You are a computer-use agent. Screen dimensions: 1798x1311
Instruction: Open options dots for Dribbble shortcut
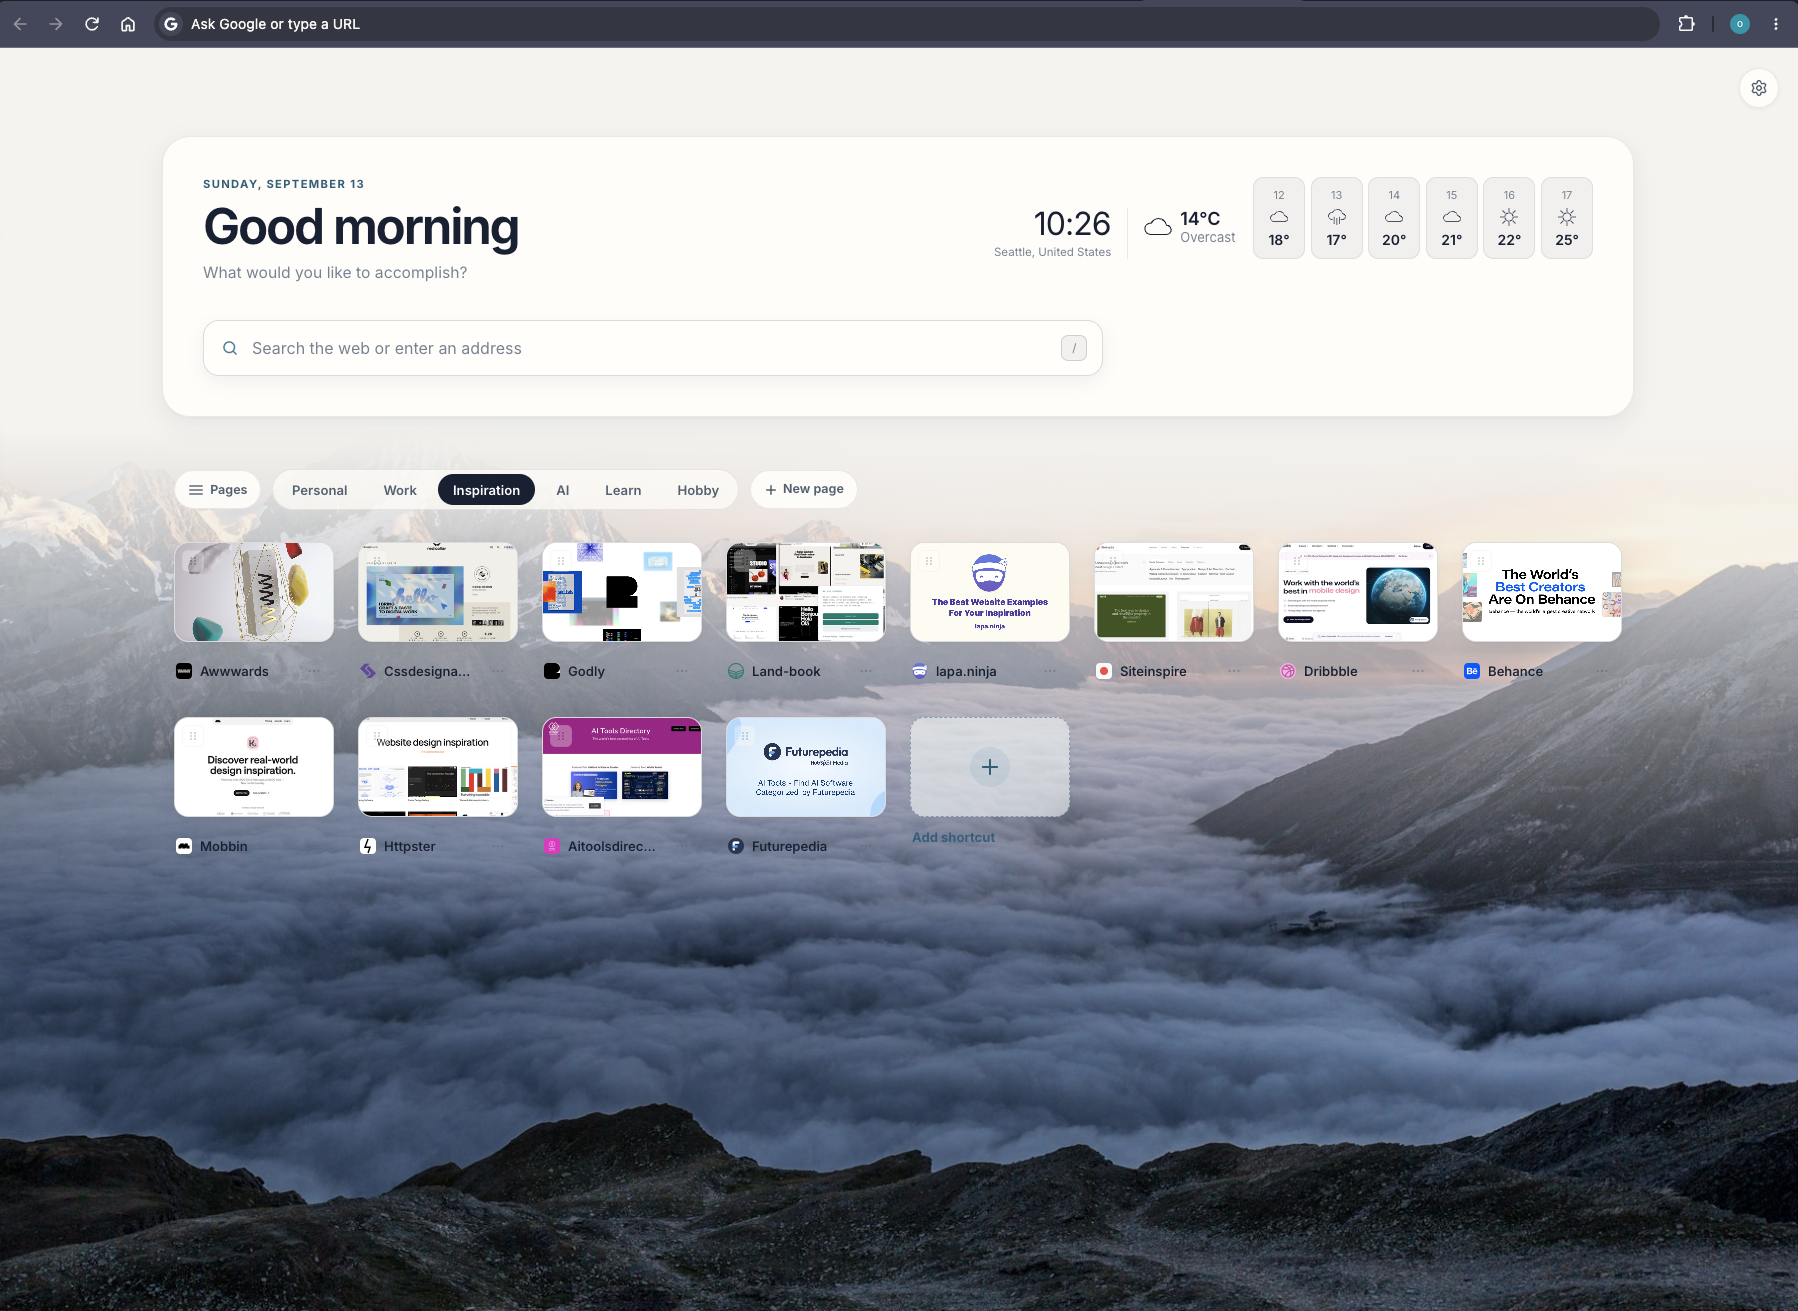[x=1418, y=671]
